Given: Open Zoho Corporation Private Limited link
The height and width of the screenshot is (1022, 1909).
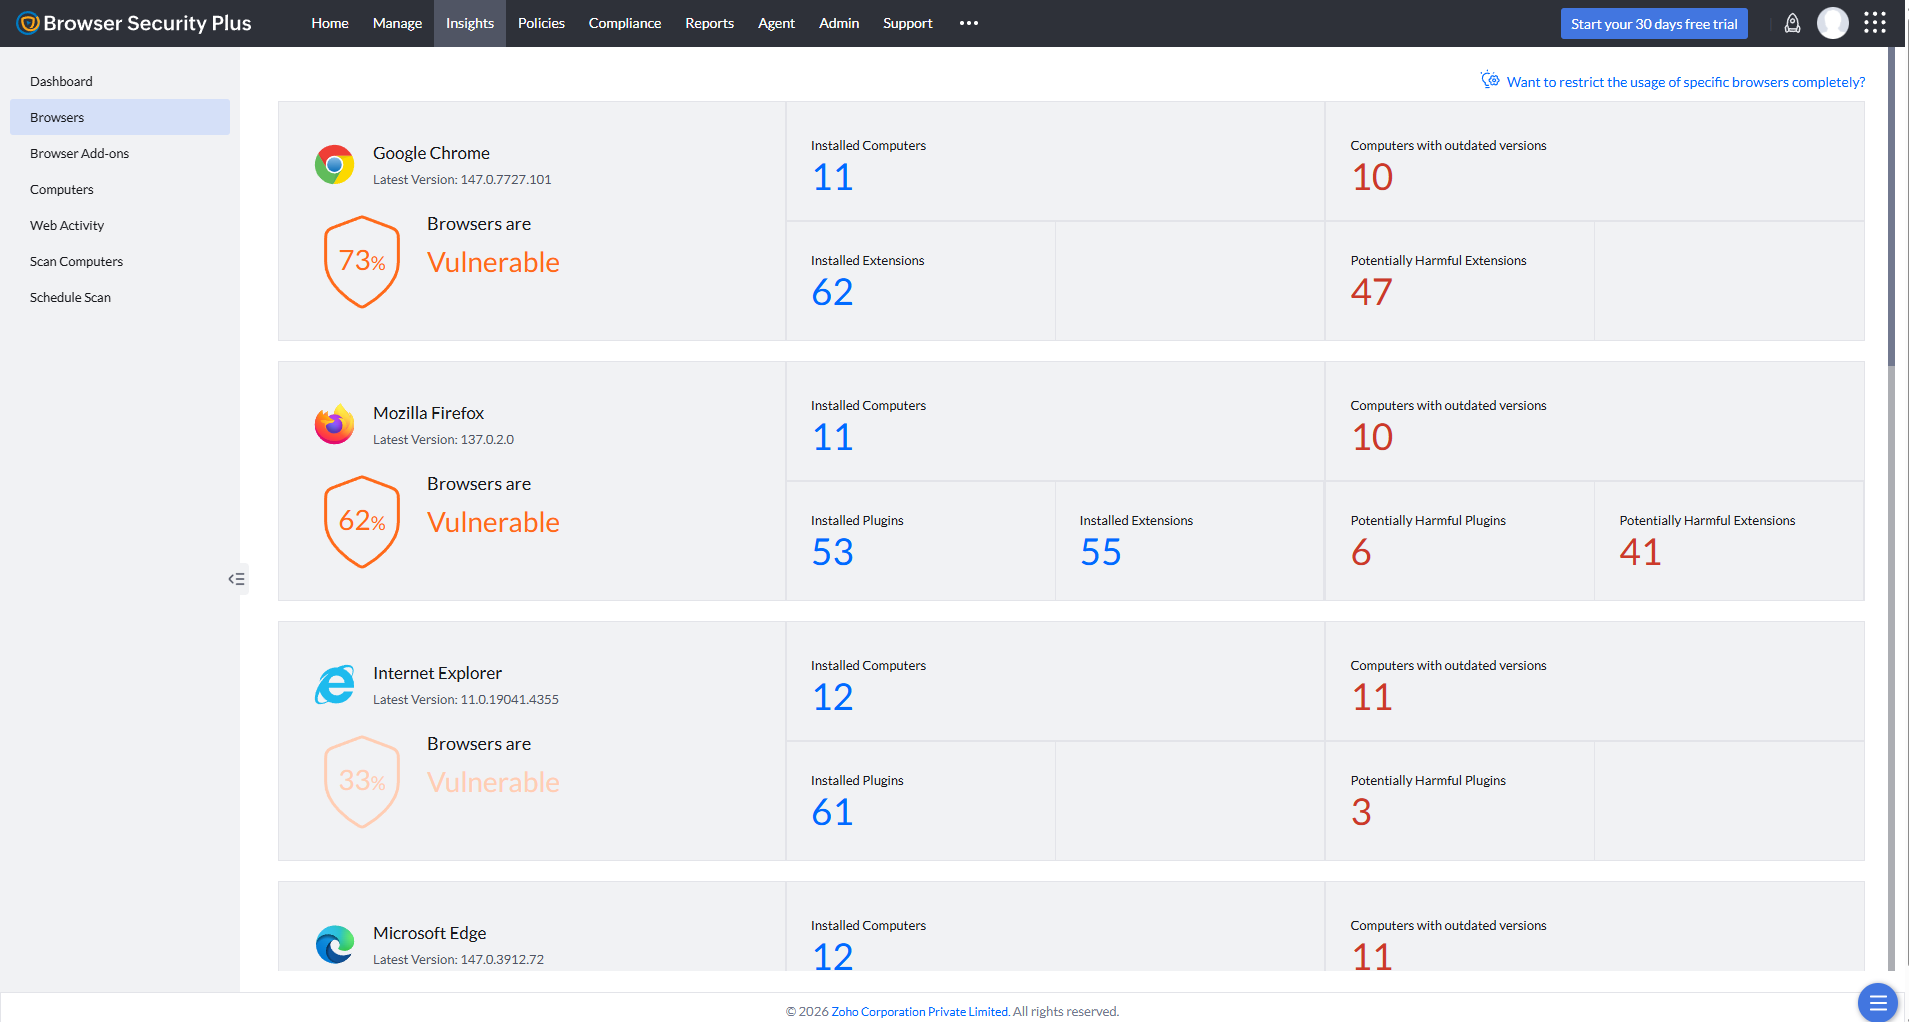Looking at the screenshot, I should tap(919, 1011).
